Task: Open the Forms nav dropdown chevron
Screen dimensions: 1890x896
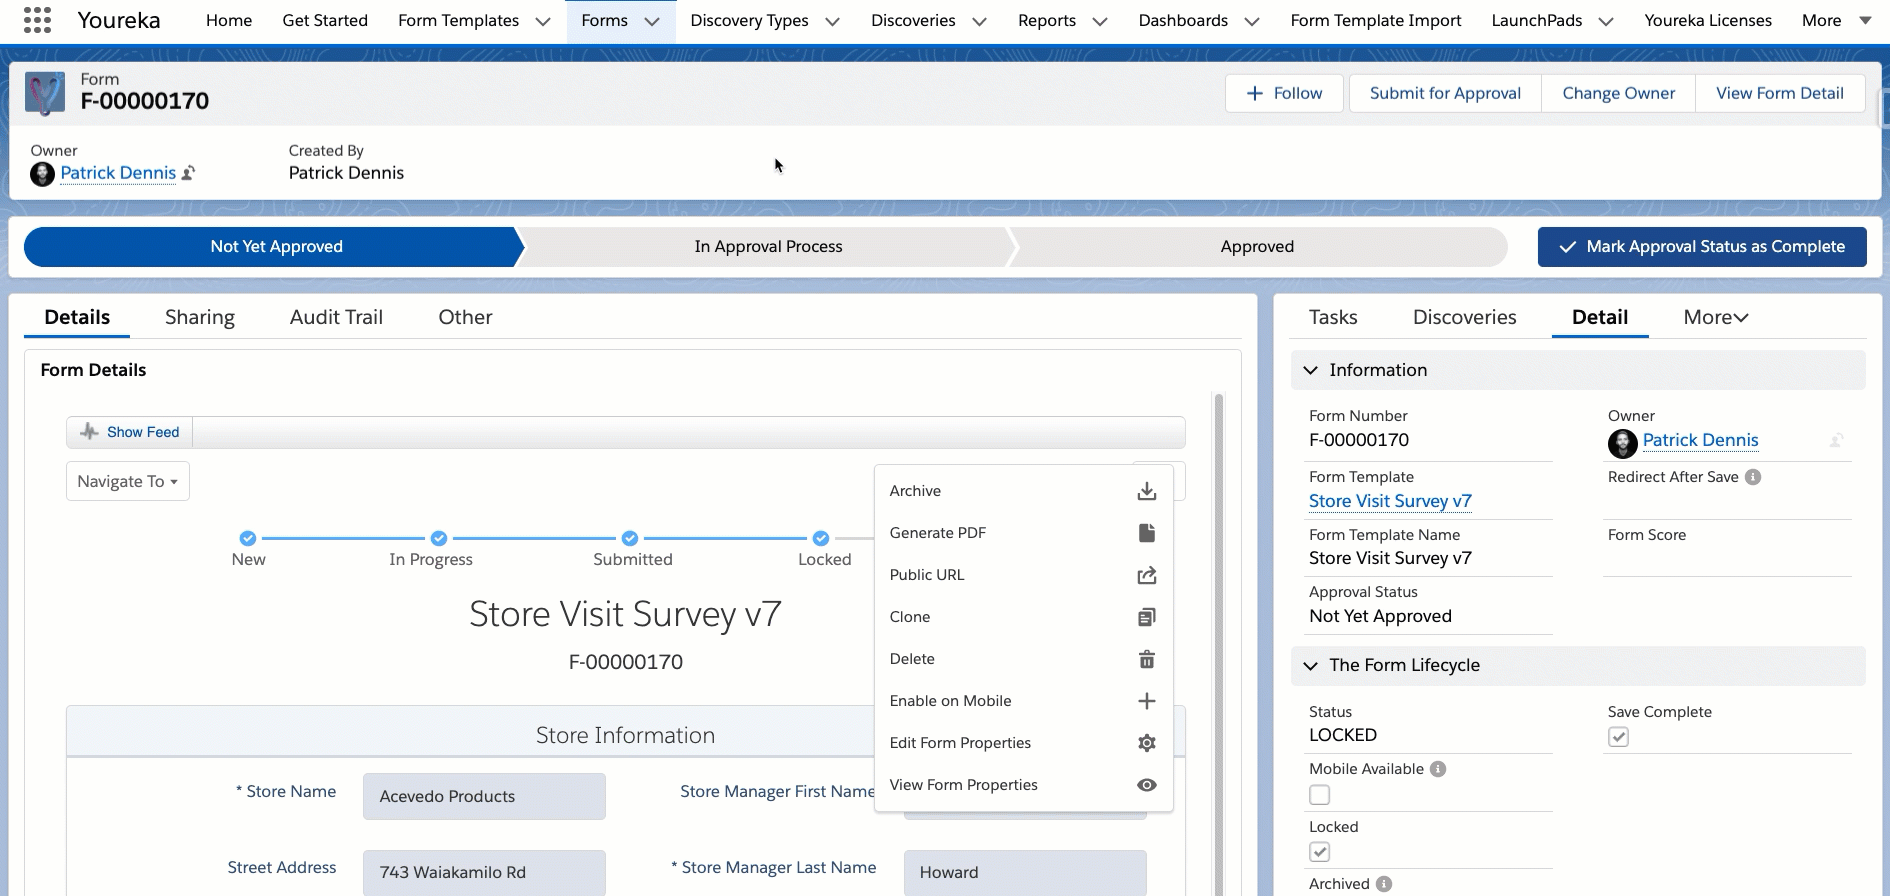Action: tap(652, 21)
